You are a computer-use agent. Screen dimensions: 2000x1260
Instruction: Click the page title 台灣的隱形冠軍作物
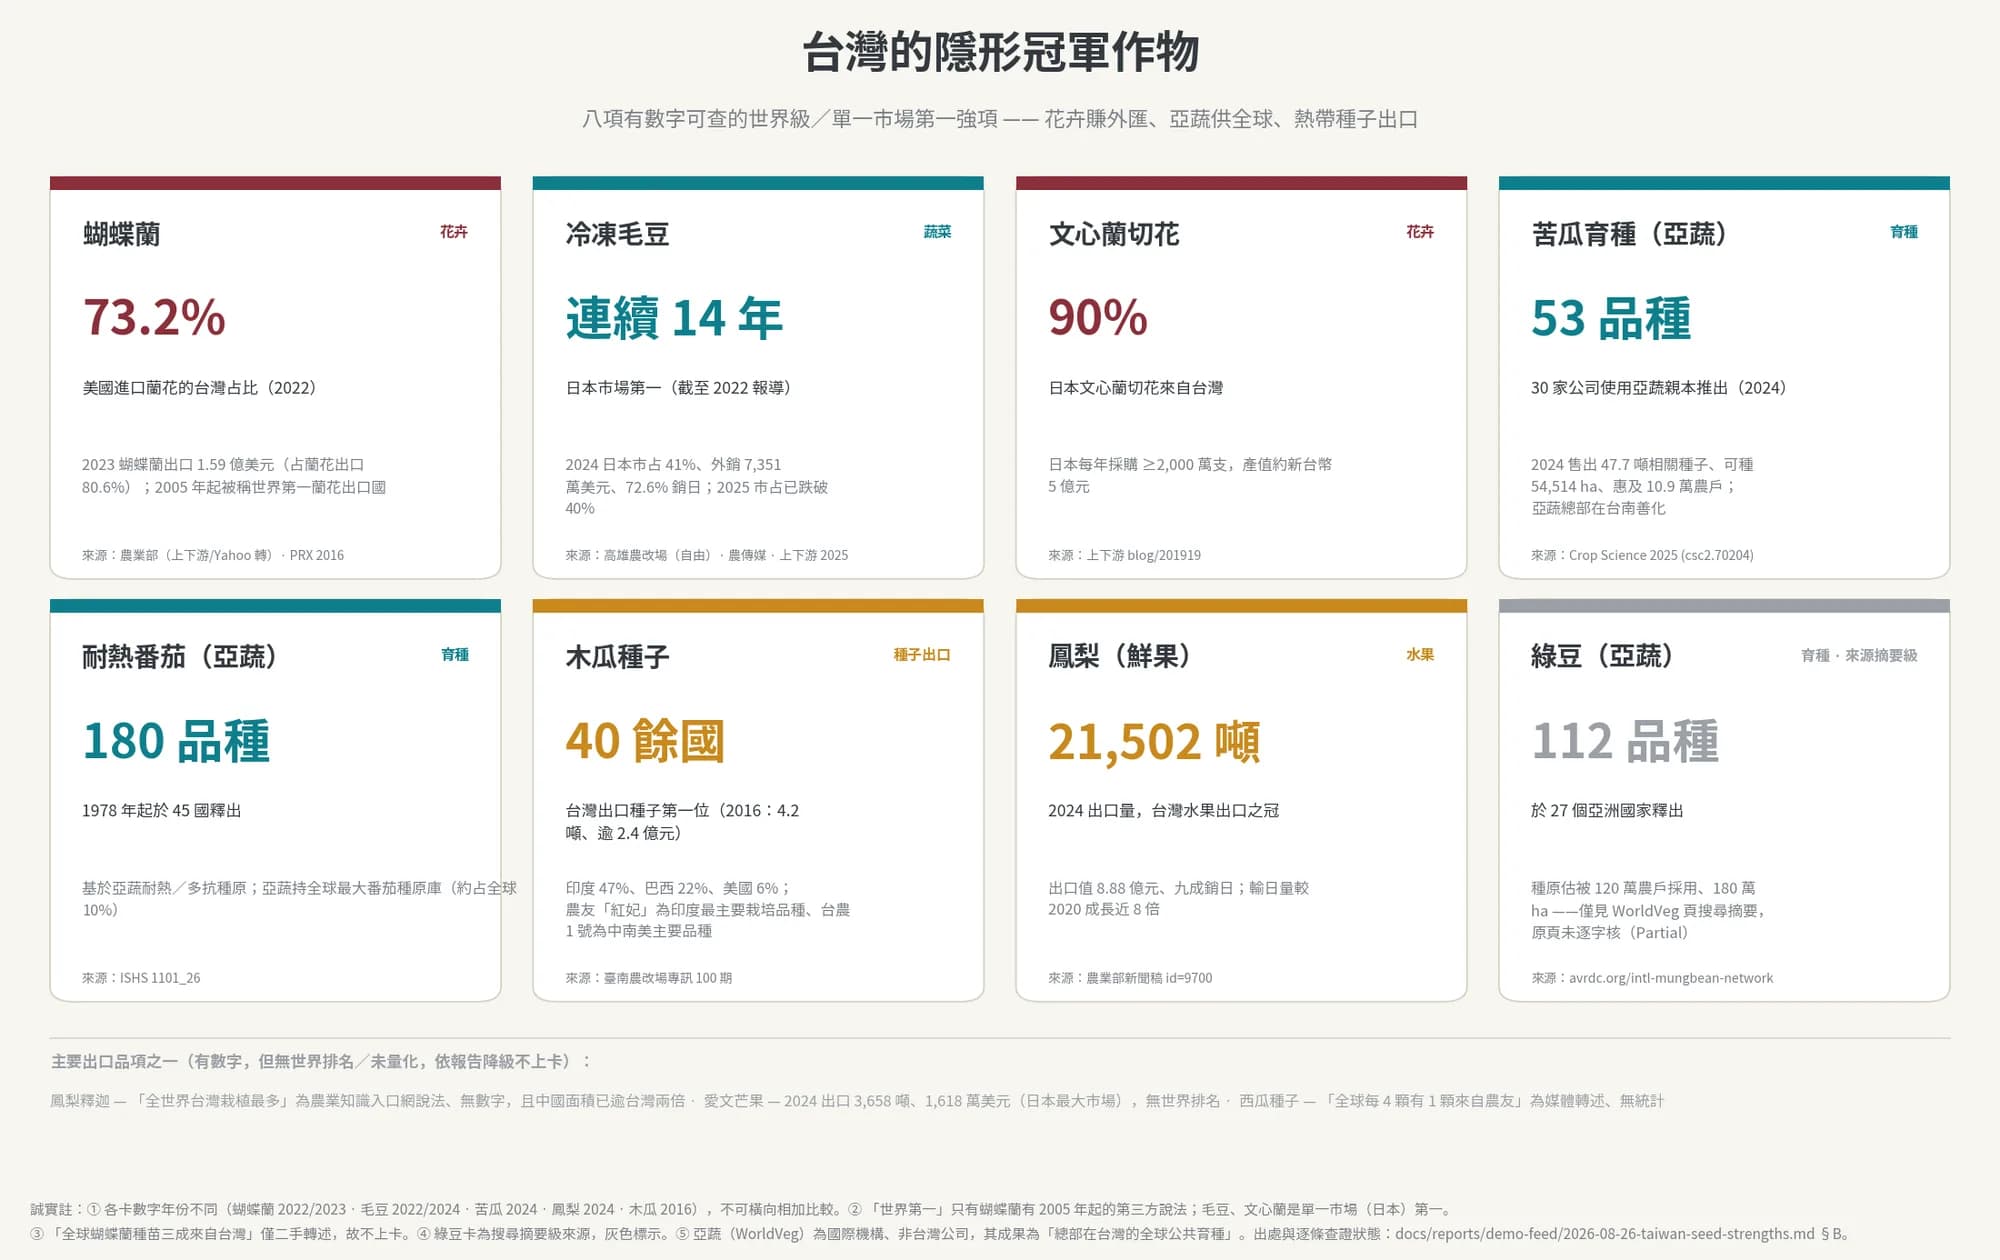click(1000, 52)
